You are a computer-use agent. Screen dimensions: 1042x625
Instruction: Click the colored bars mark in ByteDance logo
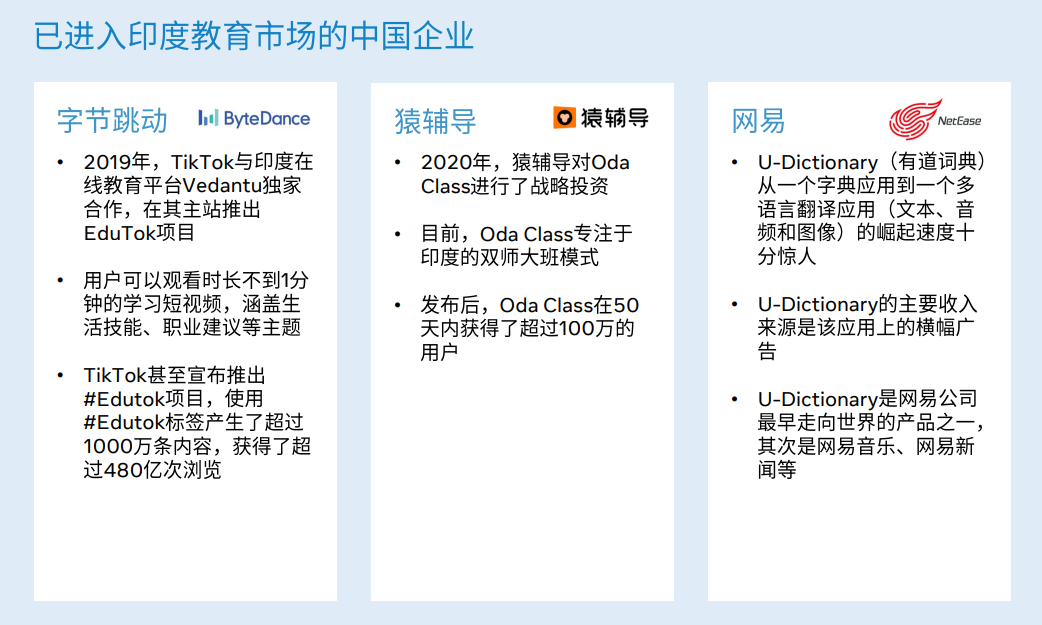click(207, 118)
